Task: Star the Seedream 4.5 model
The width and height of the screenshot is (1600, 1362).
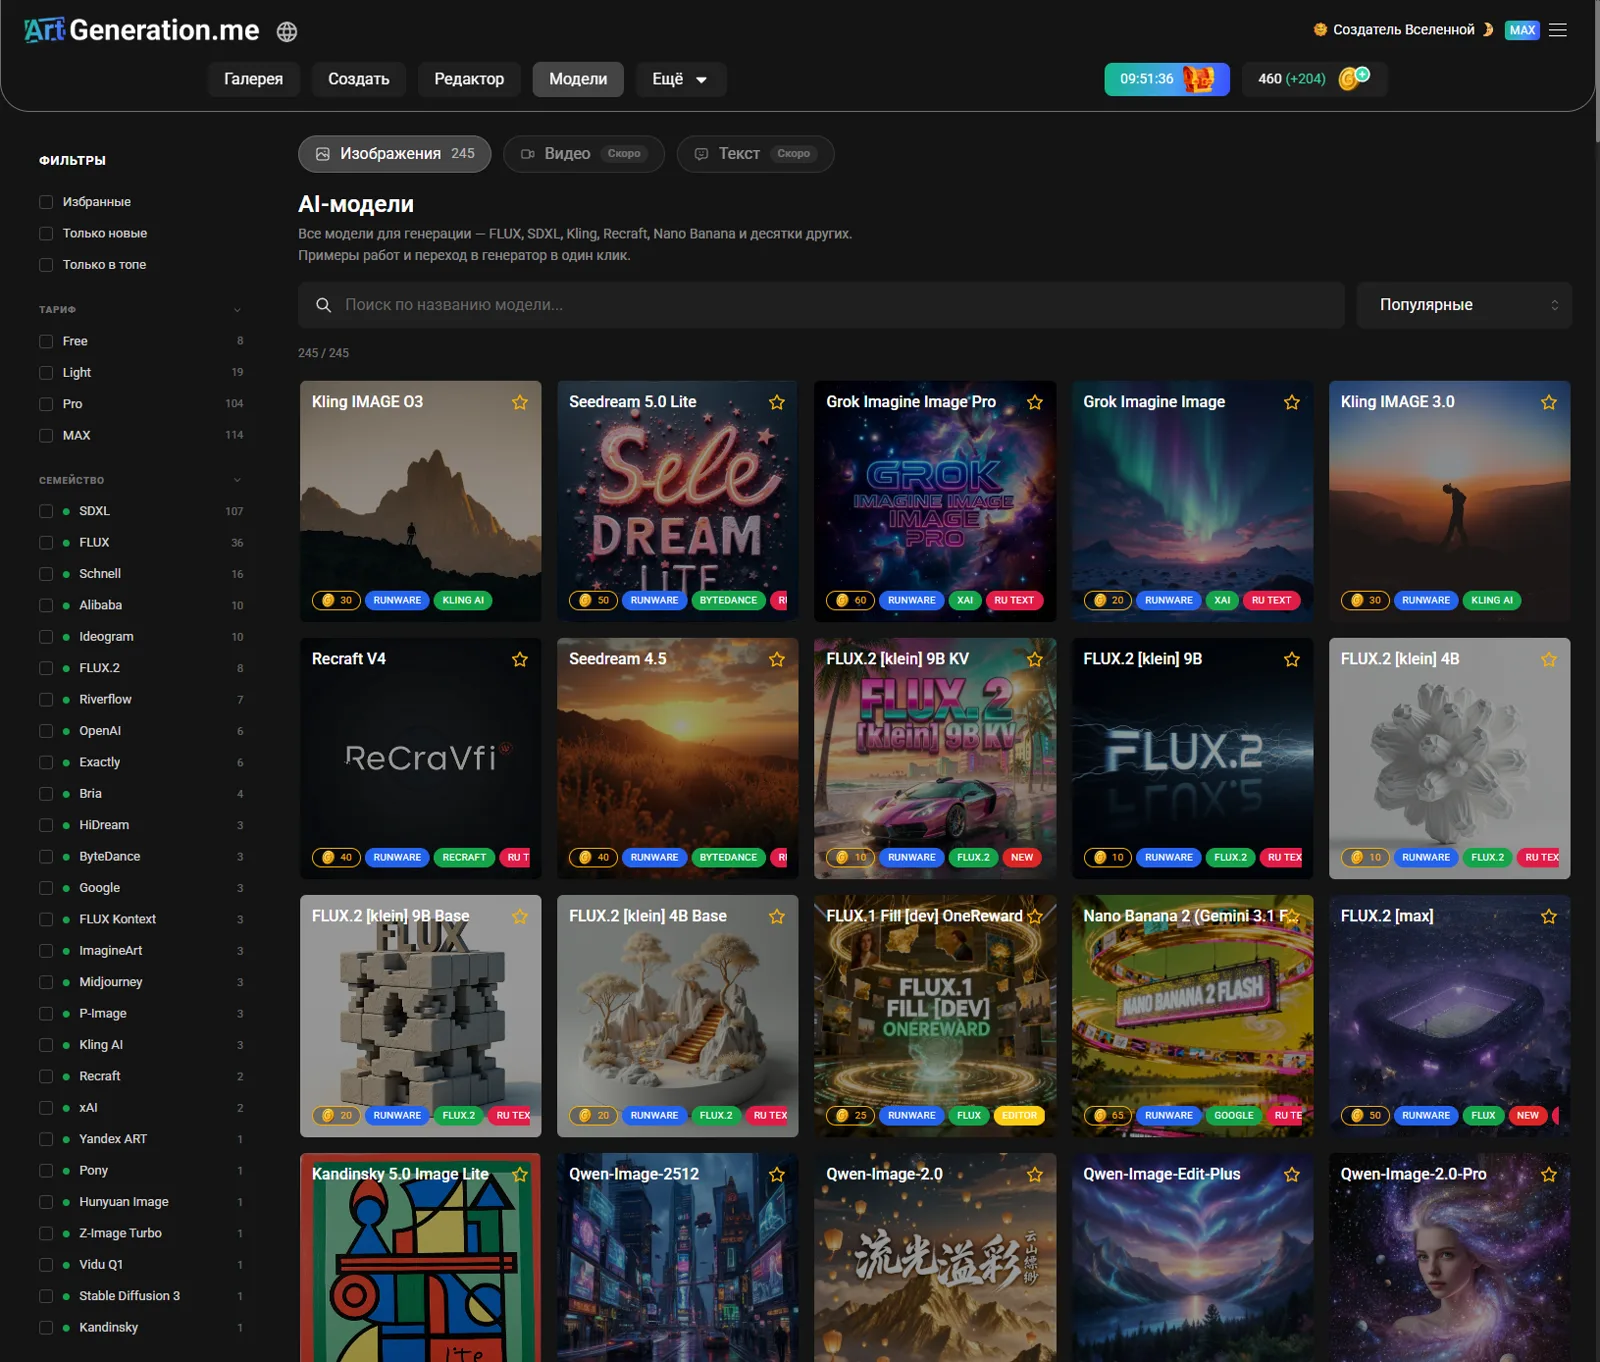Action: pyautogui.click(x=777, y=659)
